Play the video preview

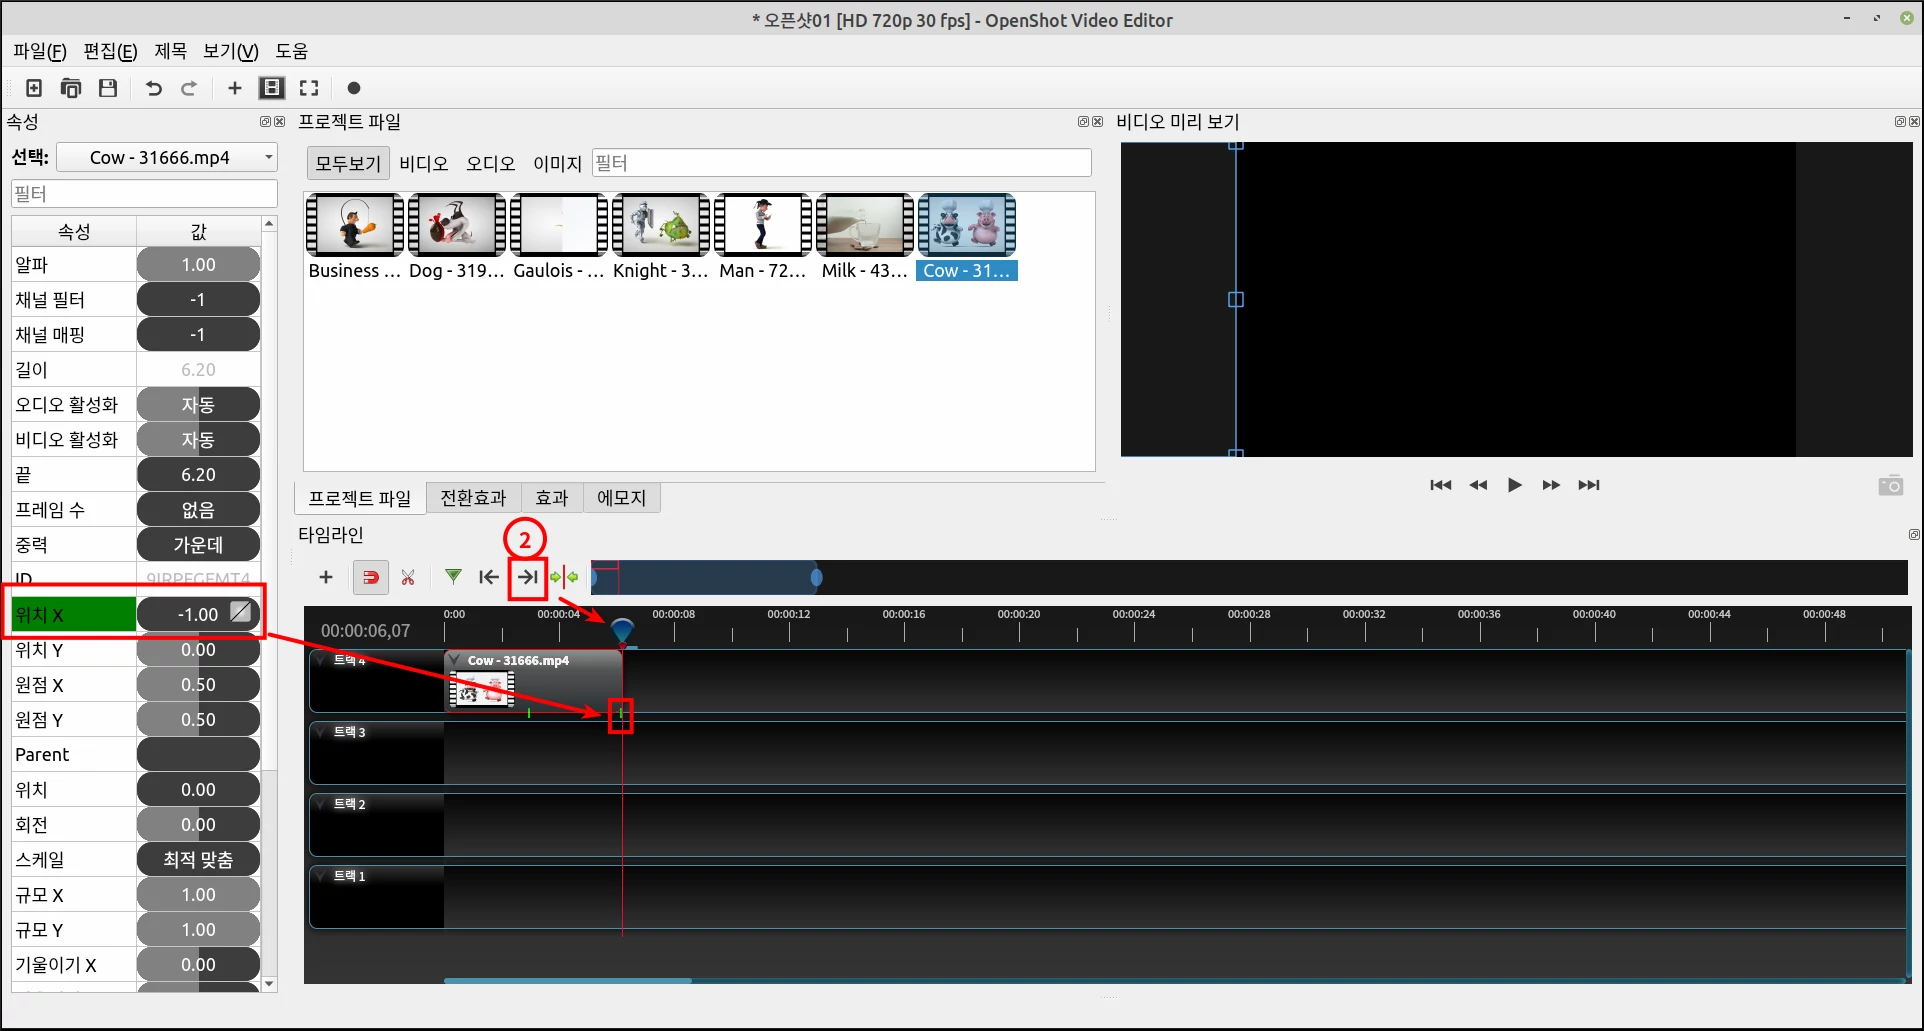click(1515, 485)
